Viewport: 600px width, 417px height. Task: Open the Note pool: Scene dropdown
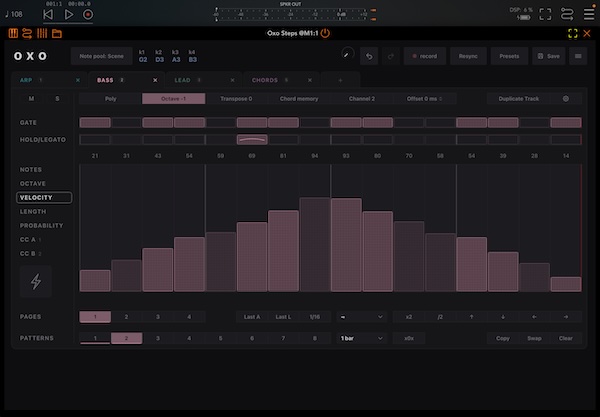coord(101,56)
